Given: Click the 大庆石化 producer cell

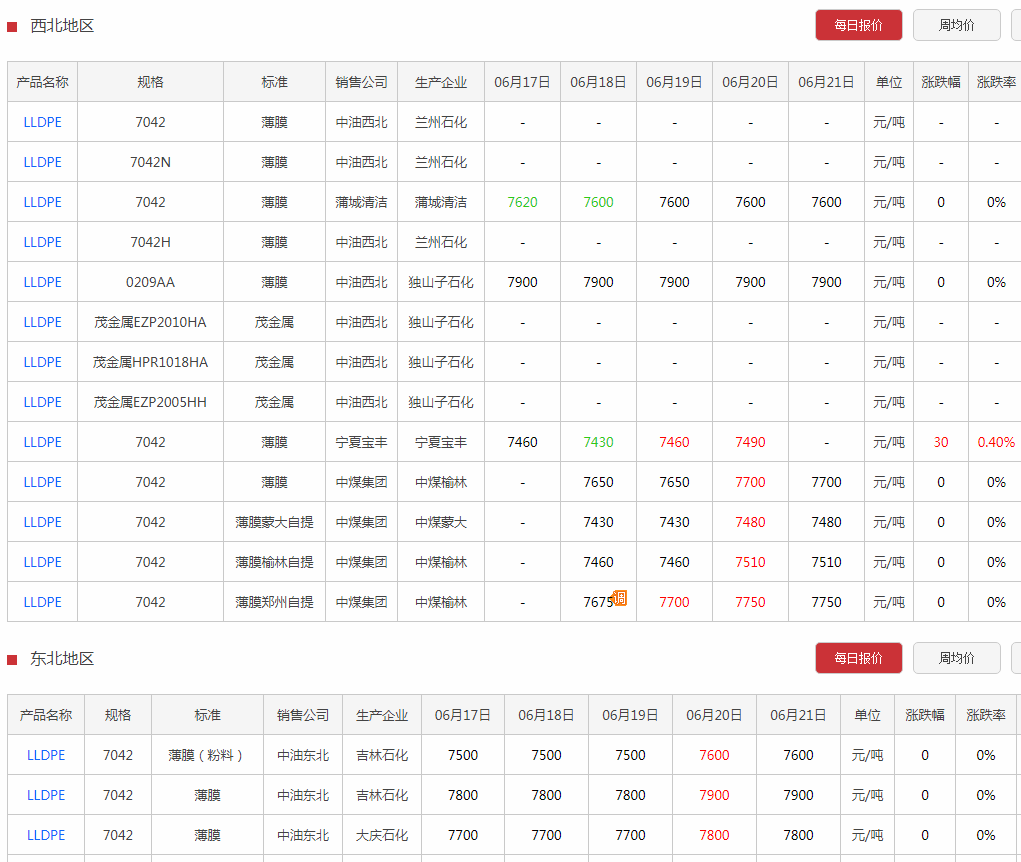Looking at the screenshot, I should 382,835.
